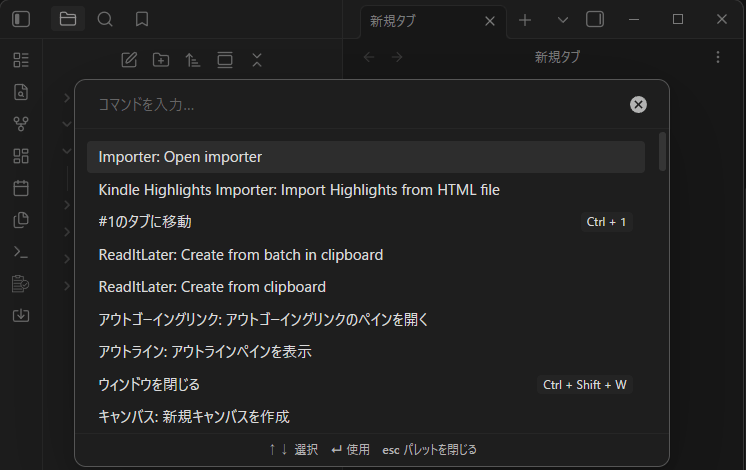Add a new tab with plus icon
Image resolution: width=746 pixels, height=470 pixels.
pos(525,20)
